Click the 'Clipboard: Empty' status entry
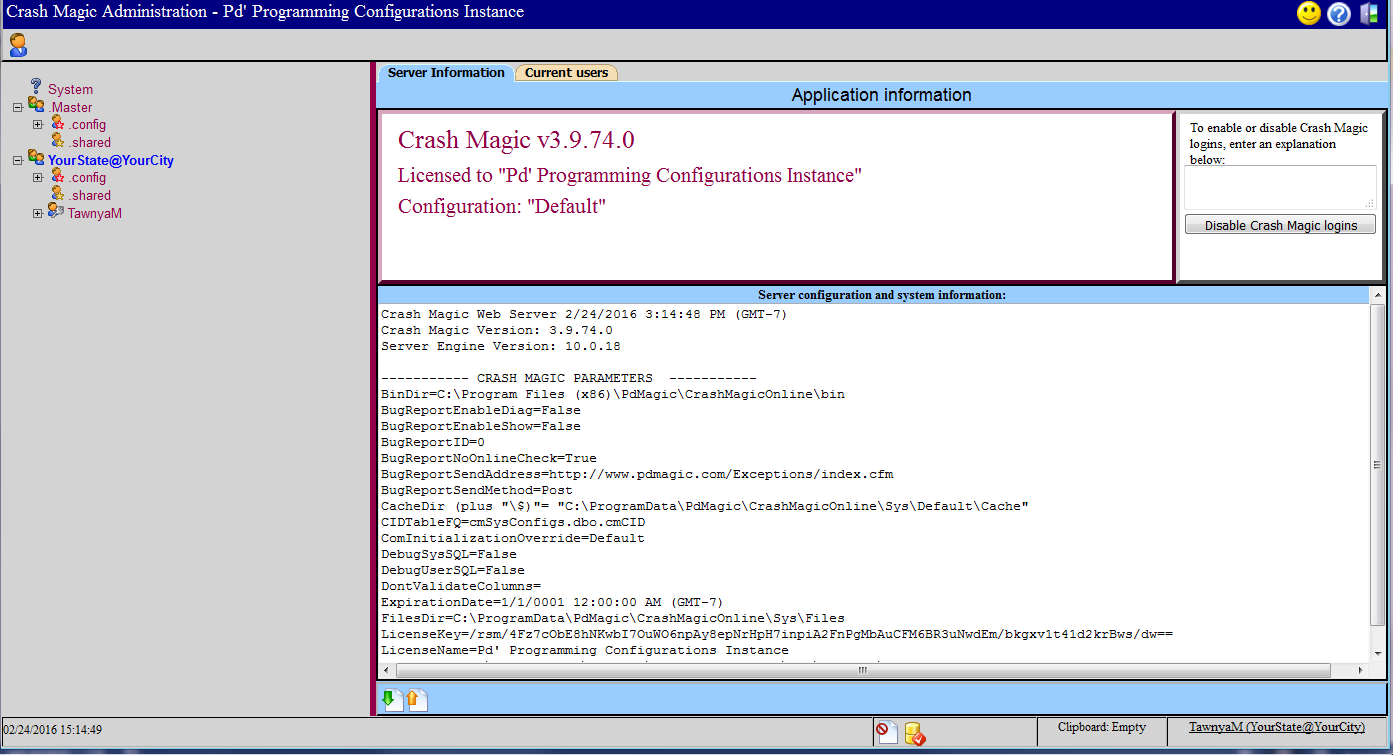Viewport: 1393px width, 755px height. click(x=1102, y=728)
